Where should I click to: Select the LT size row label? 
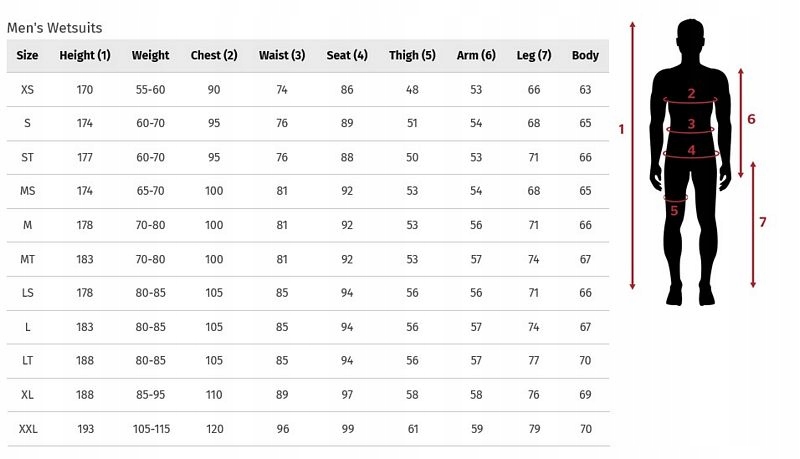coord(28,361)
